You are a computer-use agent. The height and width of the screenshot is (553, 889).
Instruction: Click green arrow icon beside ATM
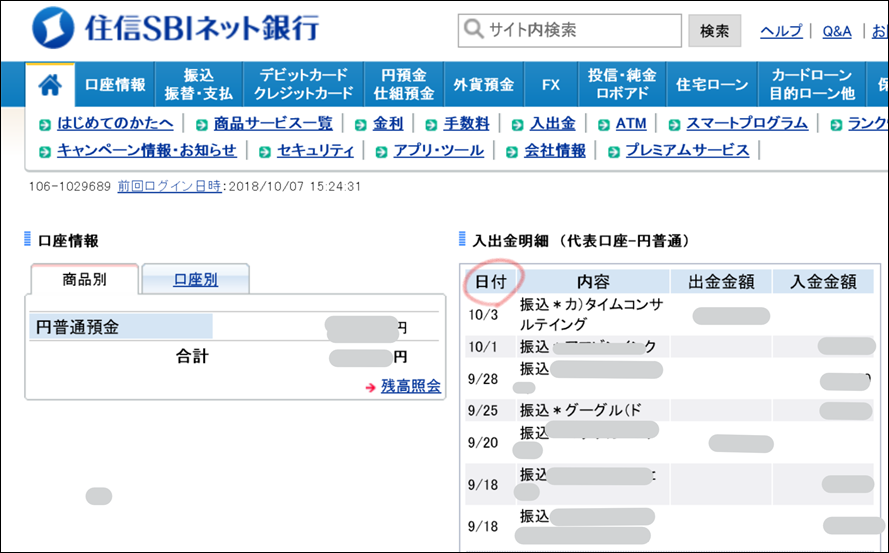pyautogui.click(x=604, y=125)
